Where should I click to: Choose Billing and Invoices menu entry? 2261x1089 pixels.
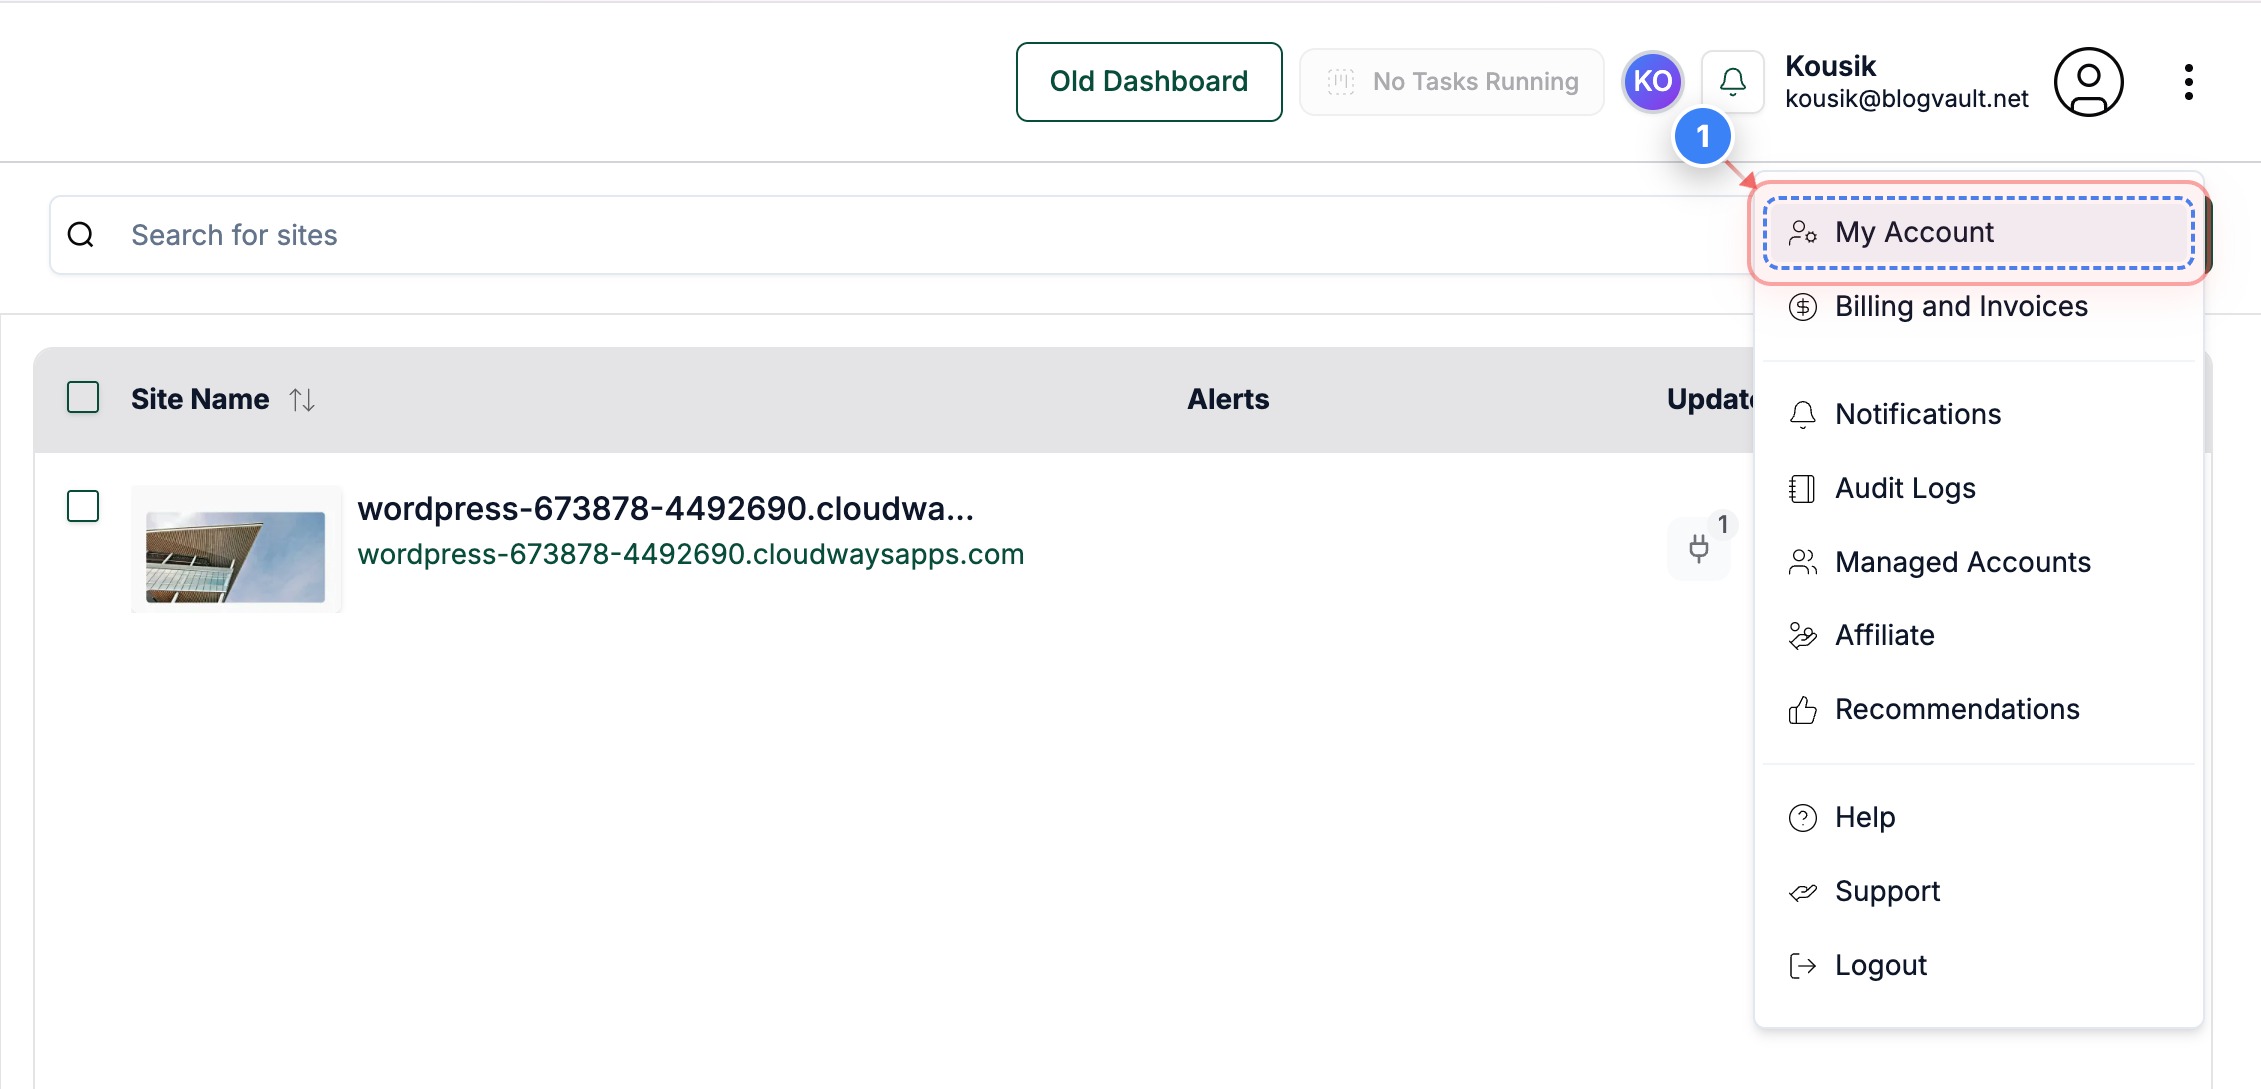click(x=1960, y=307)
